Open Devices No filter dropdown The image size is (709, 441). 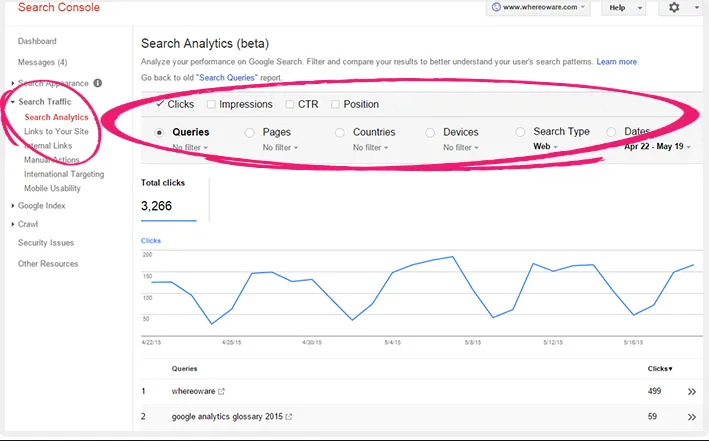460,147
